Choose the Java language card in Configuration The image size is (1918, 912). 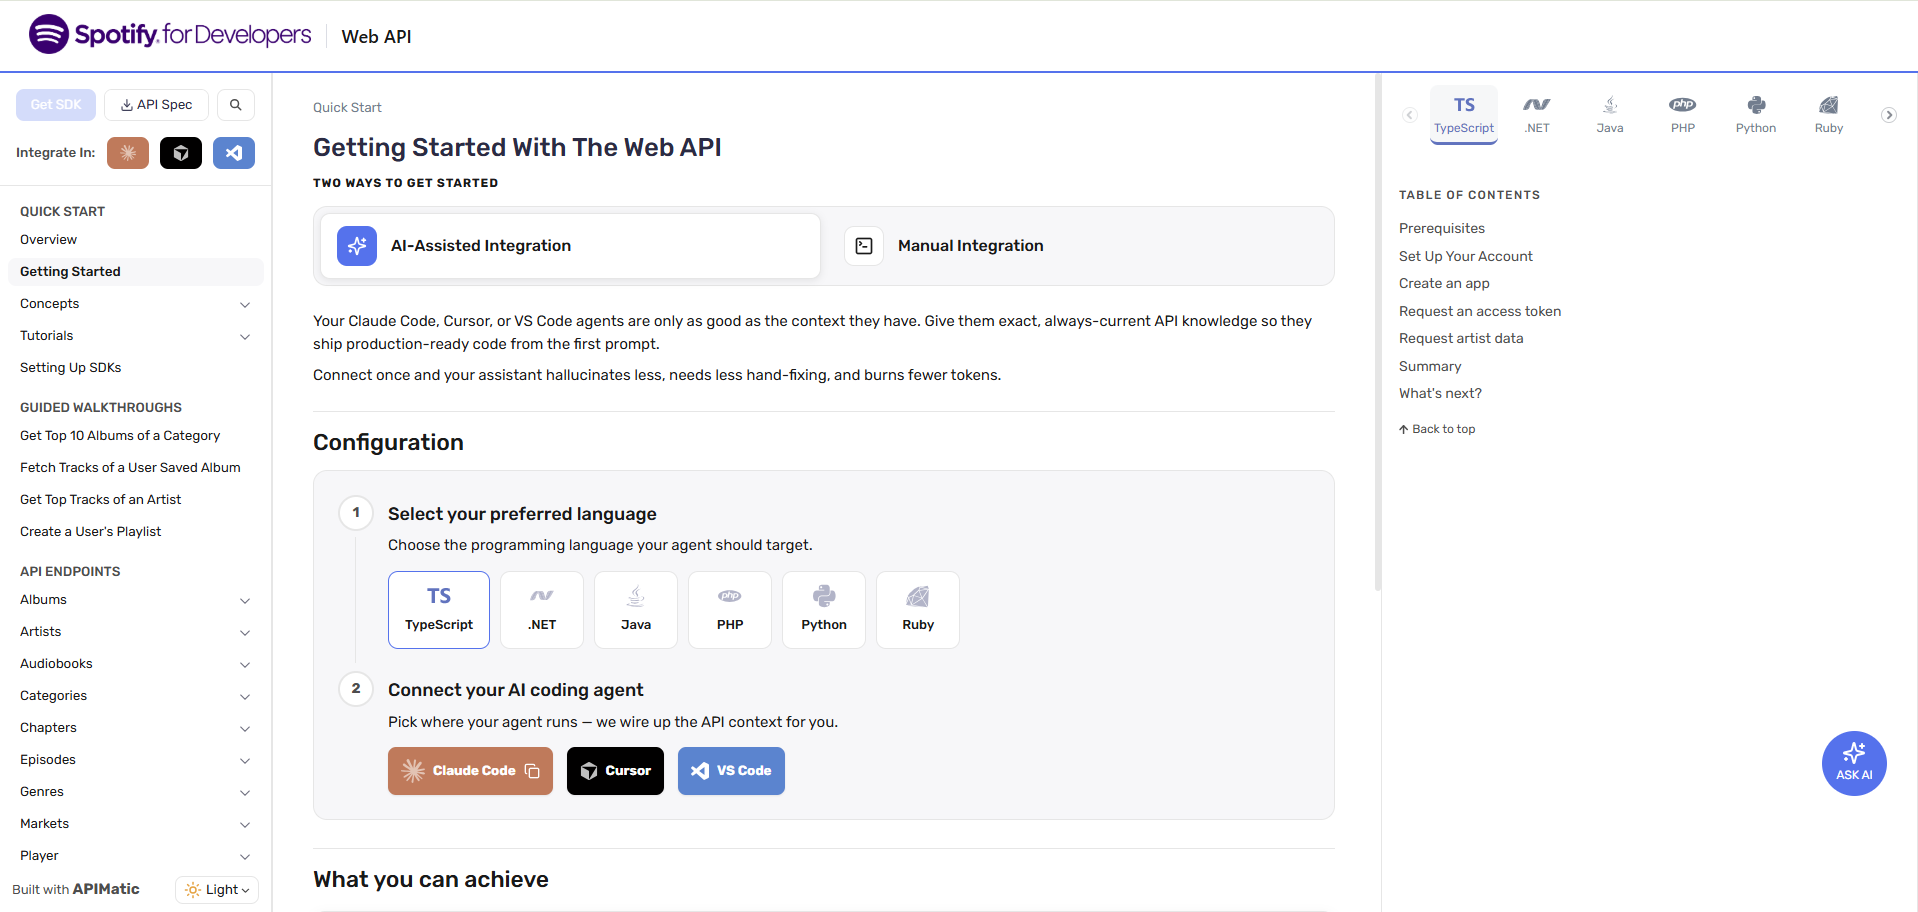(x=636, y=610)
